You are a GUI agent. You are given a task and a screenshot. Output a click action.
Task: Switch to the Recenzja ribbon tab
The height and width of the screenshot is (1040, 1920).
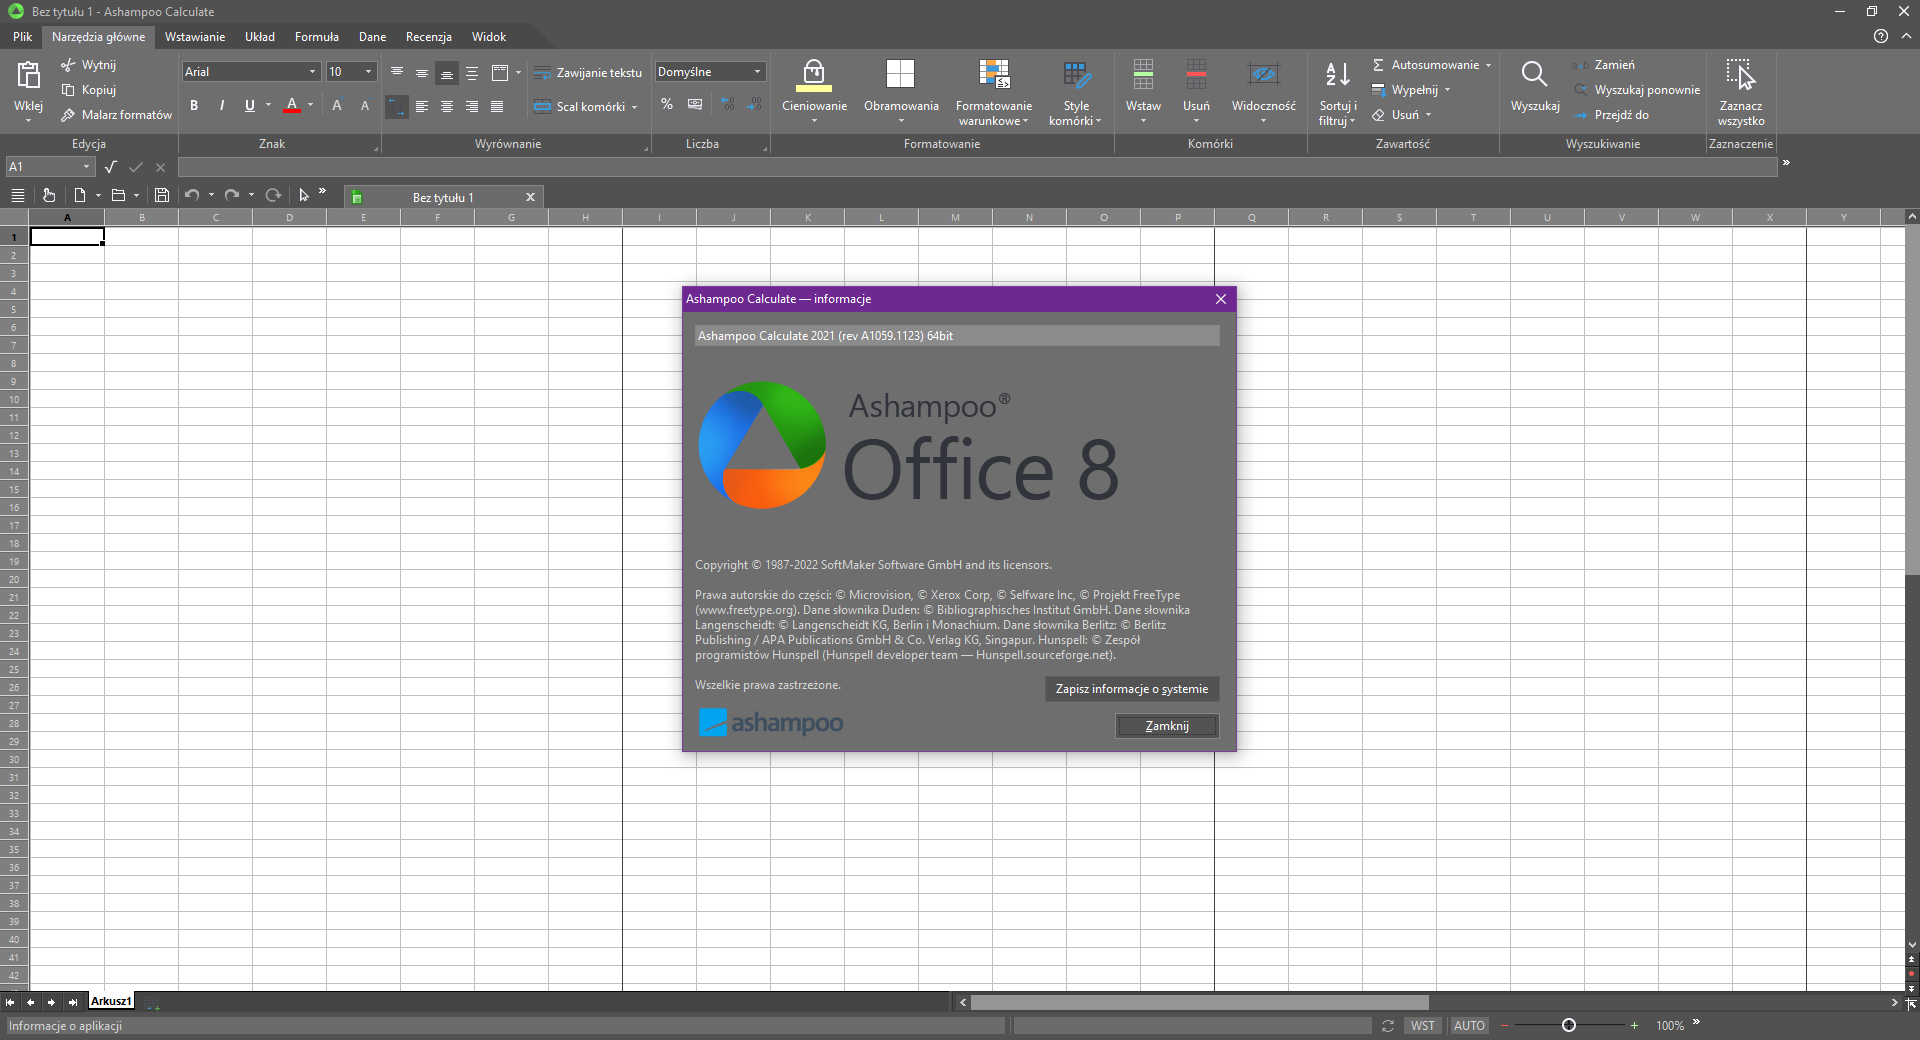click(429, 37)
